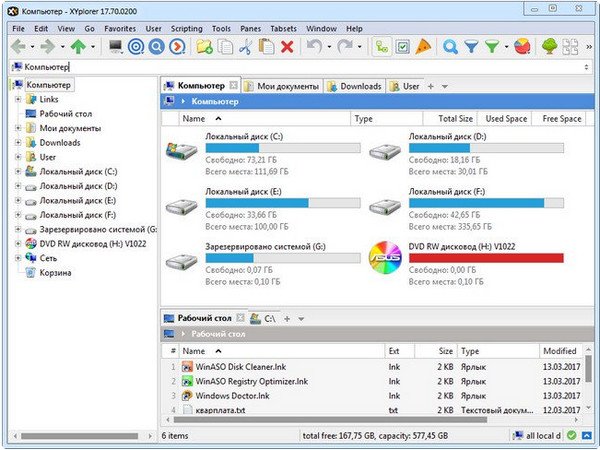Image resolution: width=600 pixels, height=450 pixels.
Task: Click computer icon in upper breadcrumb bar
Action: (x=169, y=101)
